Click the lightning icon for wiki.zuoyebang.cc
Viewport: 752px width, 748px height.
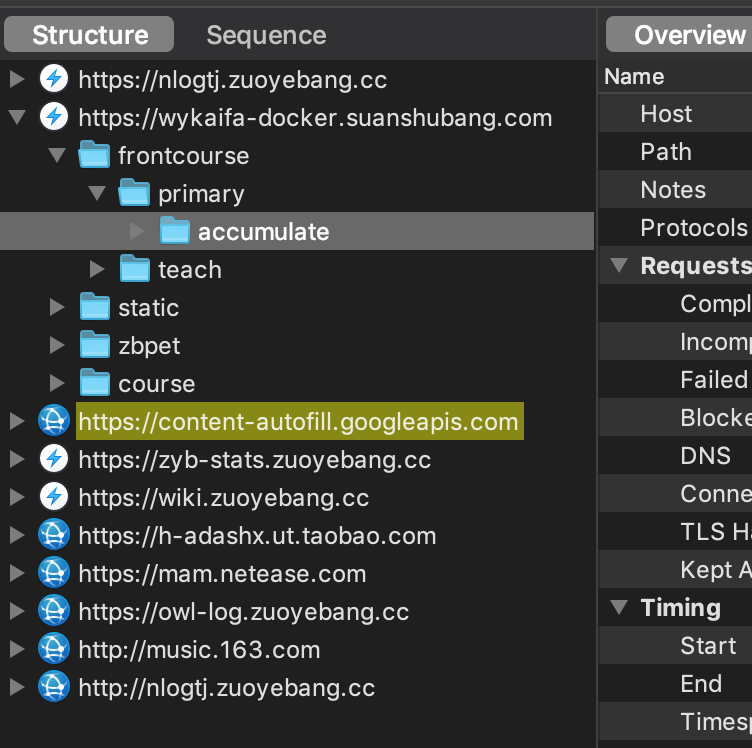pyautogui.click(x=54, y=497)
